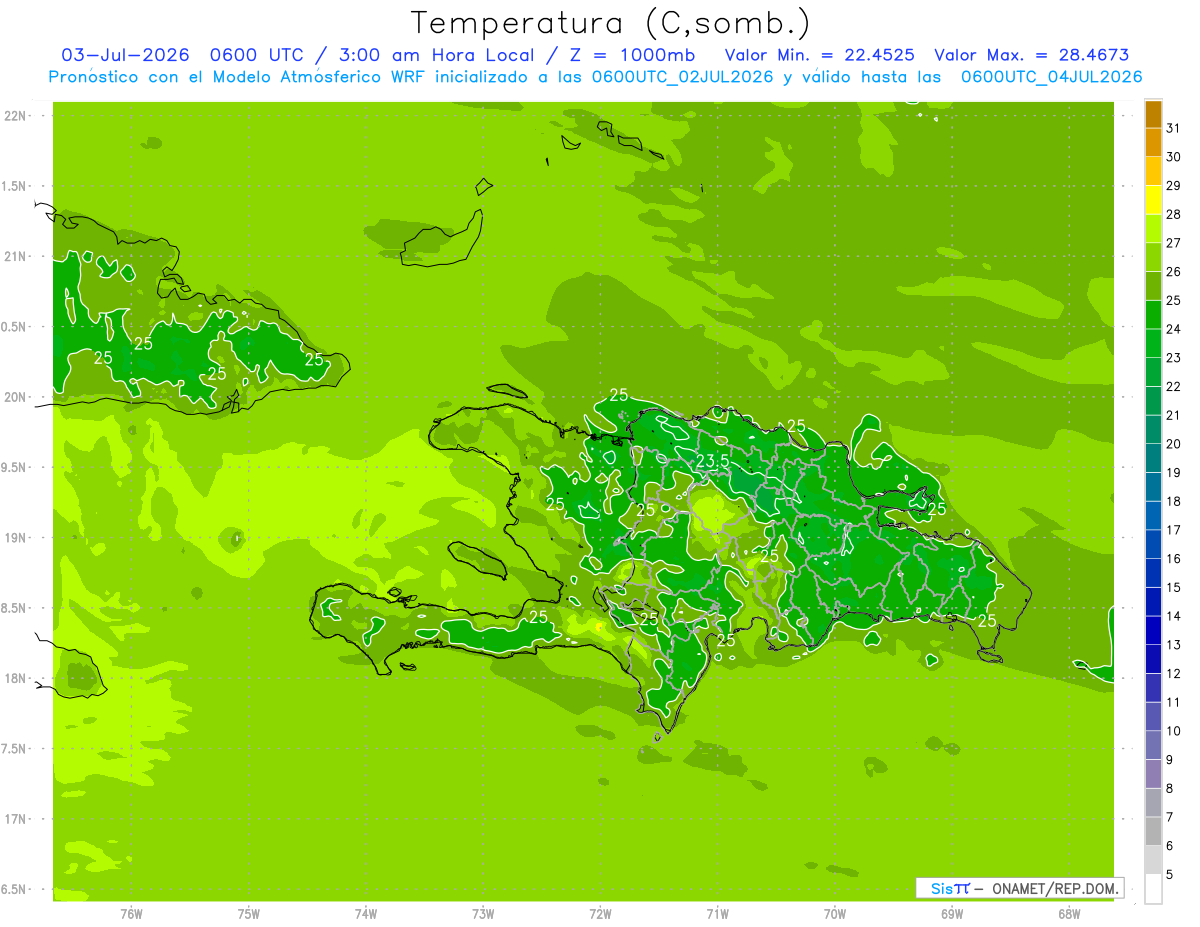Viewport: 1200px width, 927px height.
Task: Click the "22N" latitude axis label
Action: click(x=16, y=116)
